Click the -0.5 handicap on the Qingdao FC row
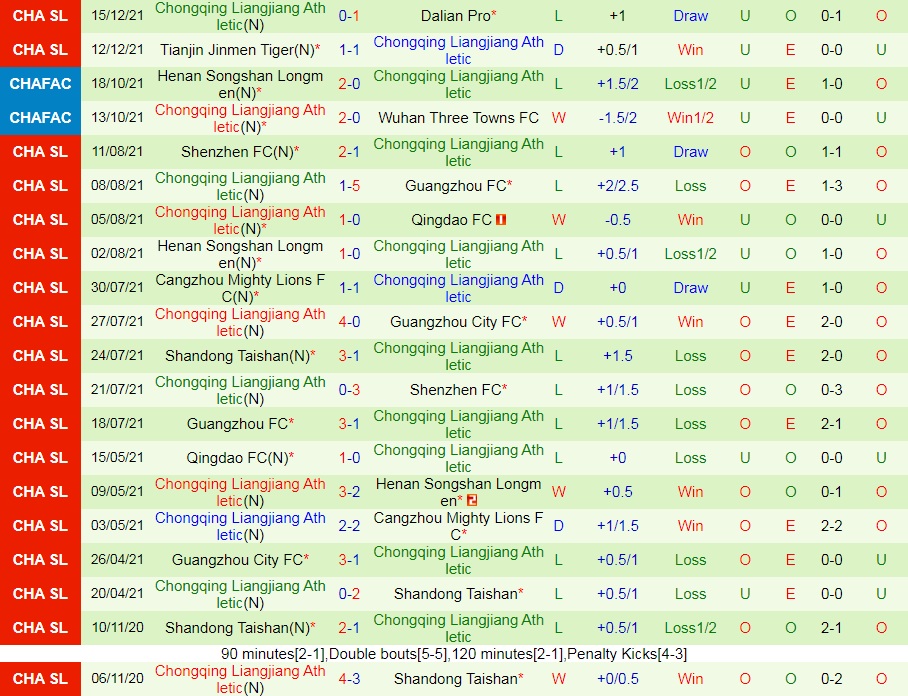908x696 pixels. point(620,220)
